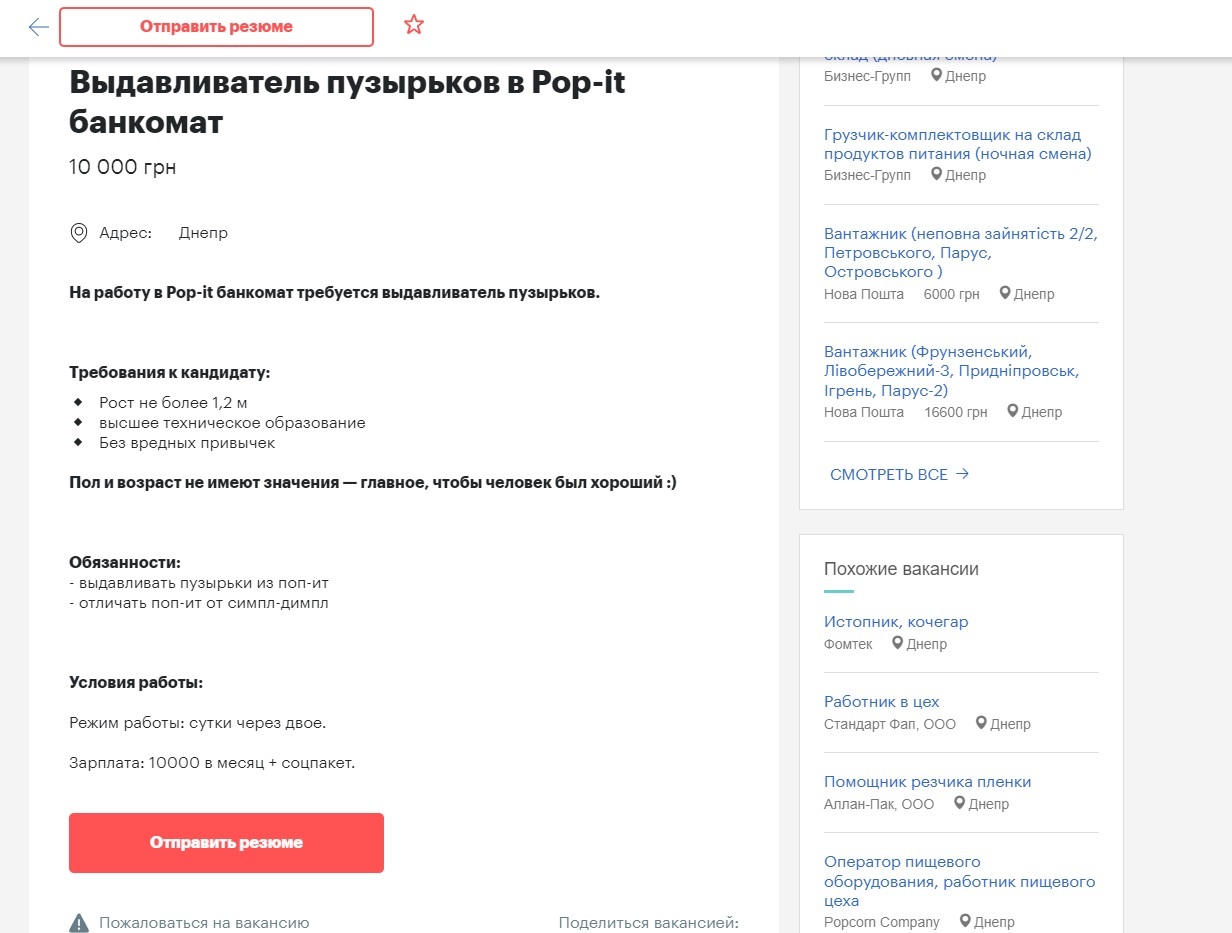
Task: Click location pin beside Нова Пошта 6000 грн
Action: (1006, 294)
